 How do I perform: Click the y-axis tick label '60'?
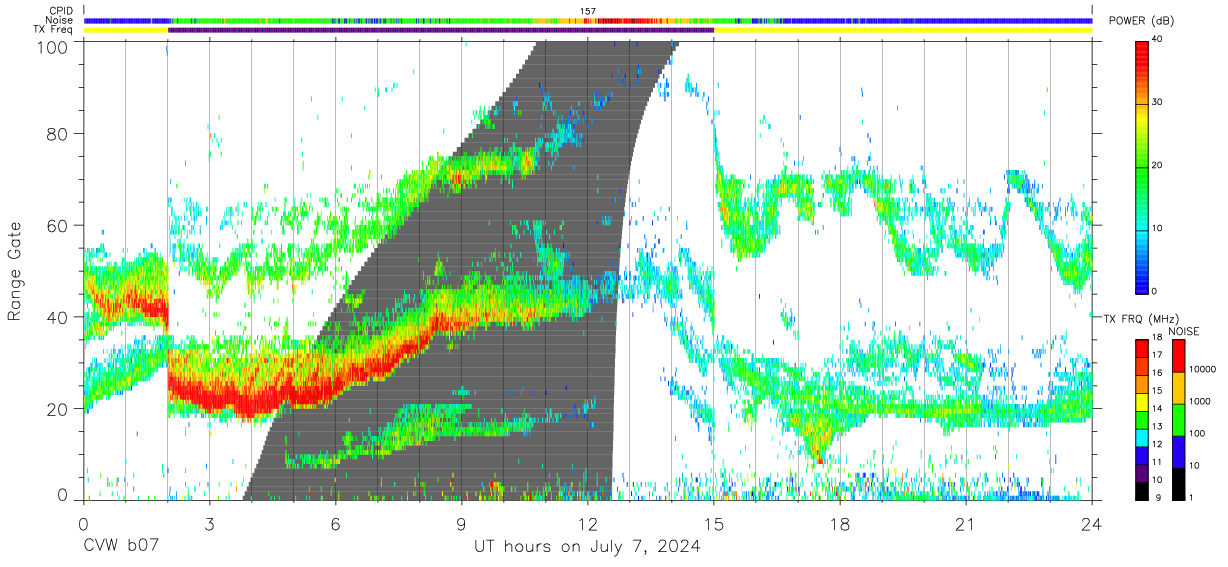(59, 225)
